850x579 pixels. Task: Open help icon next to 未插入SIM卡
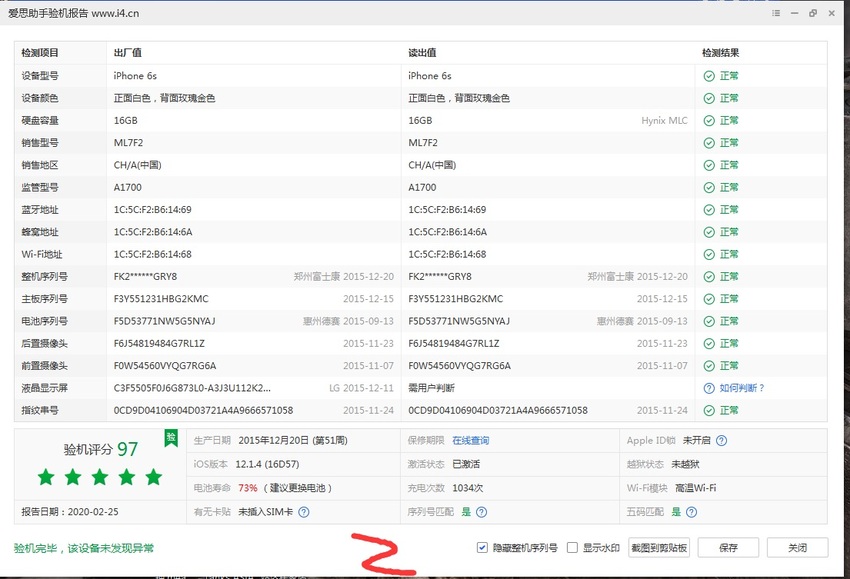(x=304, y=512)
